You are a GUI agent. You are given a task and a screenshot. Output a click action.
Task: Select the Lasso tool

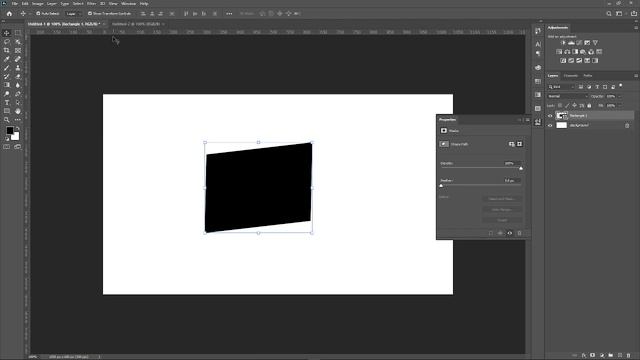coord(7,42)
